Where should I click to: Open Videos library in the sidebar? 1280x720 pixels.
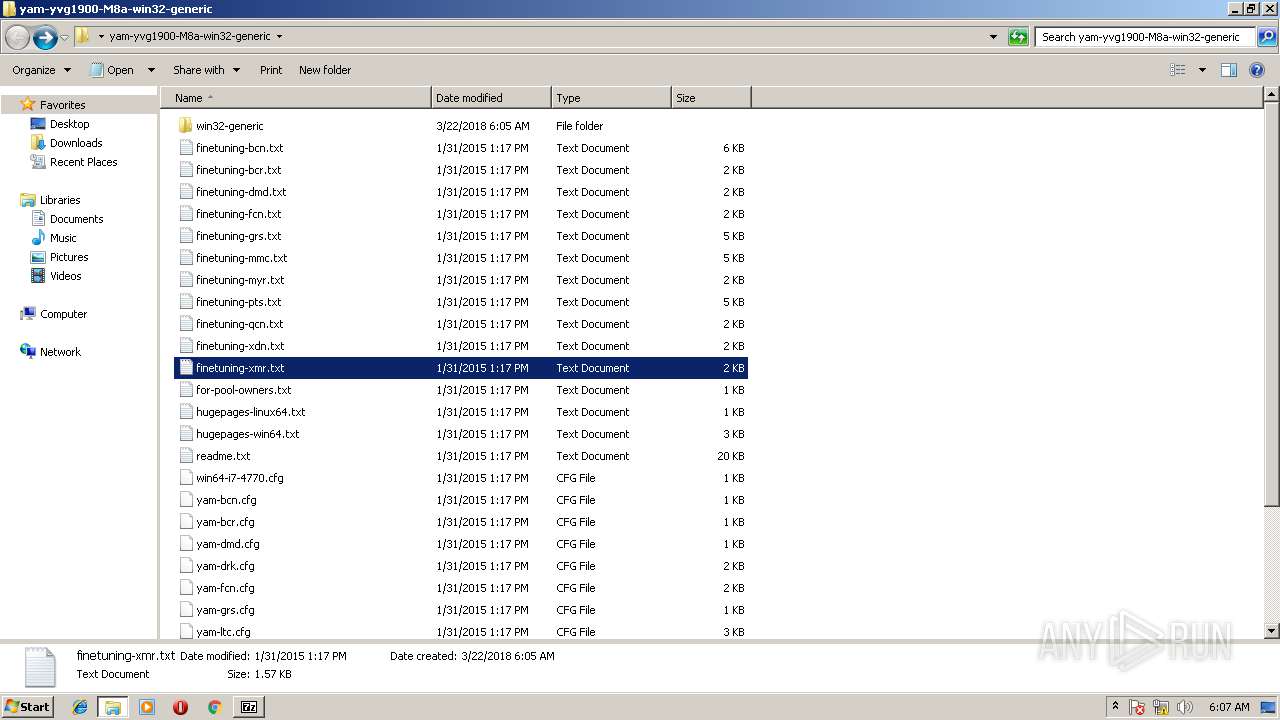point(65,276)
